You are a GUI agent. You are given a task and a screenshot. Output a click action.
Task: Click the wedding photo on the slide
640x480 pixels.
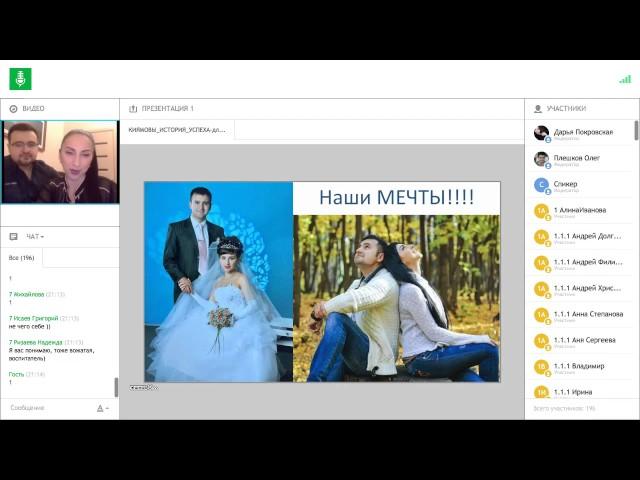click(219, 282)
